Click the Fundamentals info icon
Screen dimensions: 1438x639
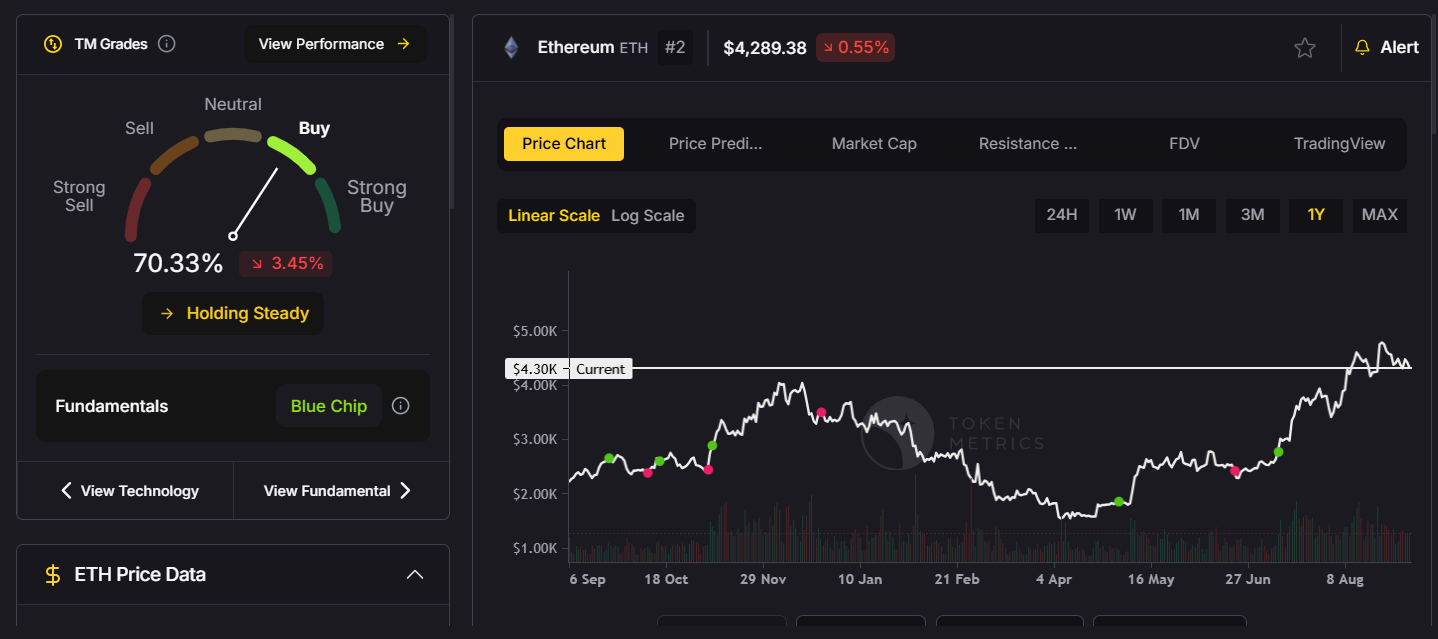401,406
